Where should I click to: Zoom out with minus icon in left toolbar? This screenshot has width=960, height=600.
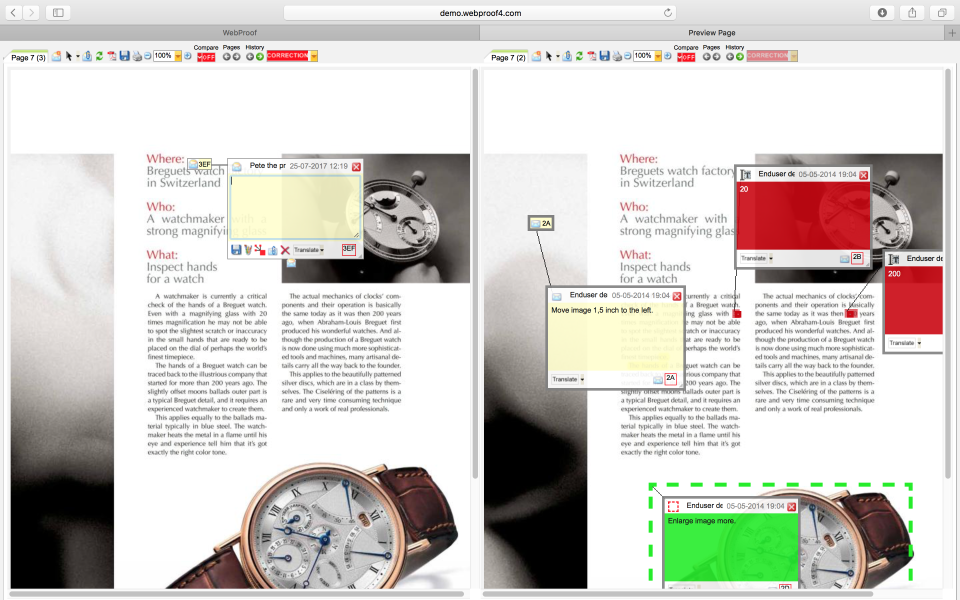pyautogui.click(x=148, y=56)
